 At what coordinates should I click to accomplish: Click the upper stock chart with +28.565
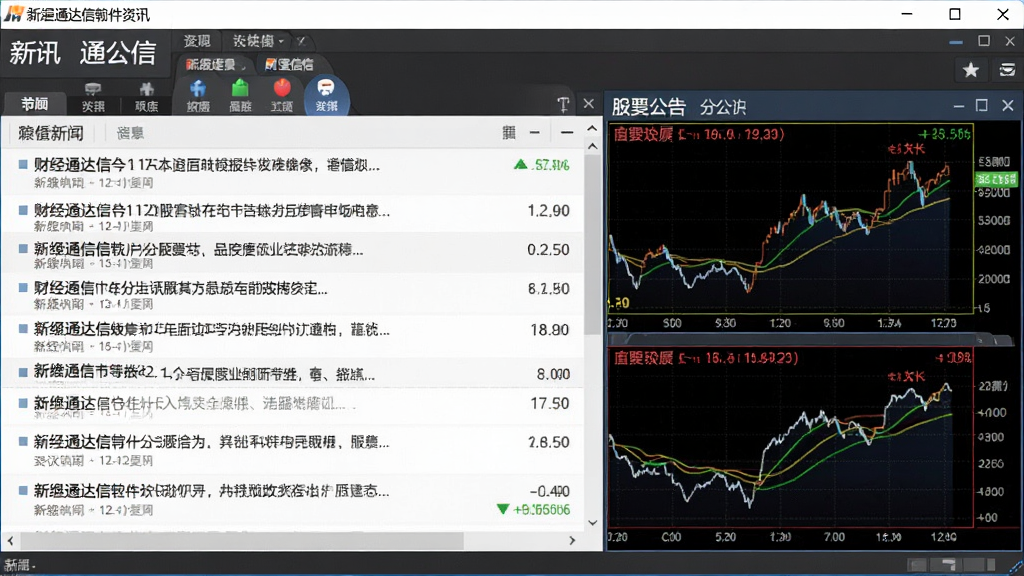[x=791, y=217]
